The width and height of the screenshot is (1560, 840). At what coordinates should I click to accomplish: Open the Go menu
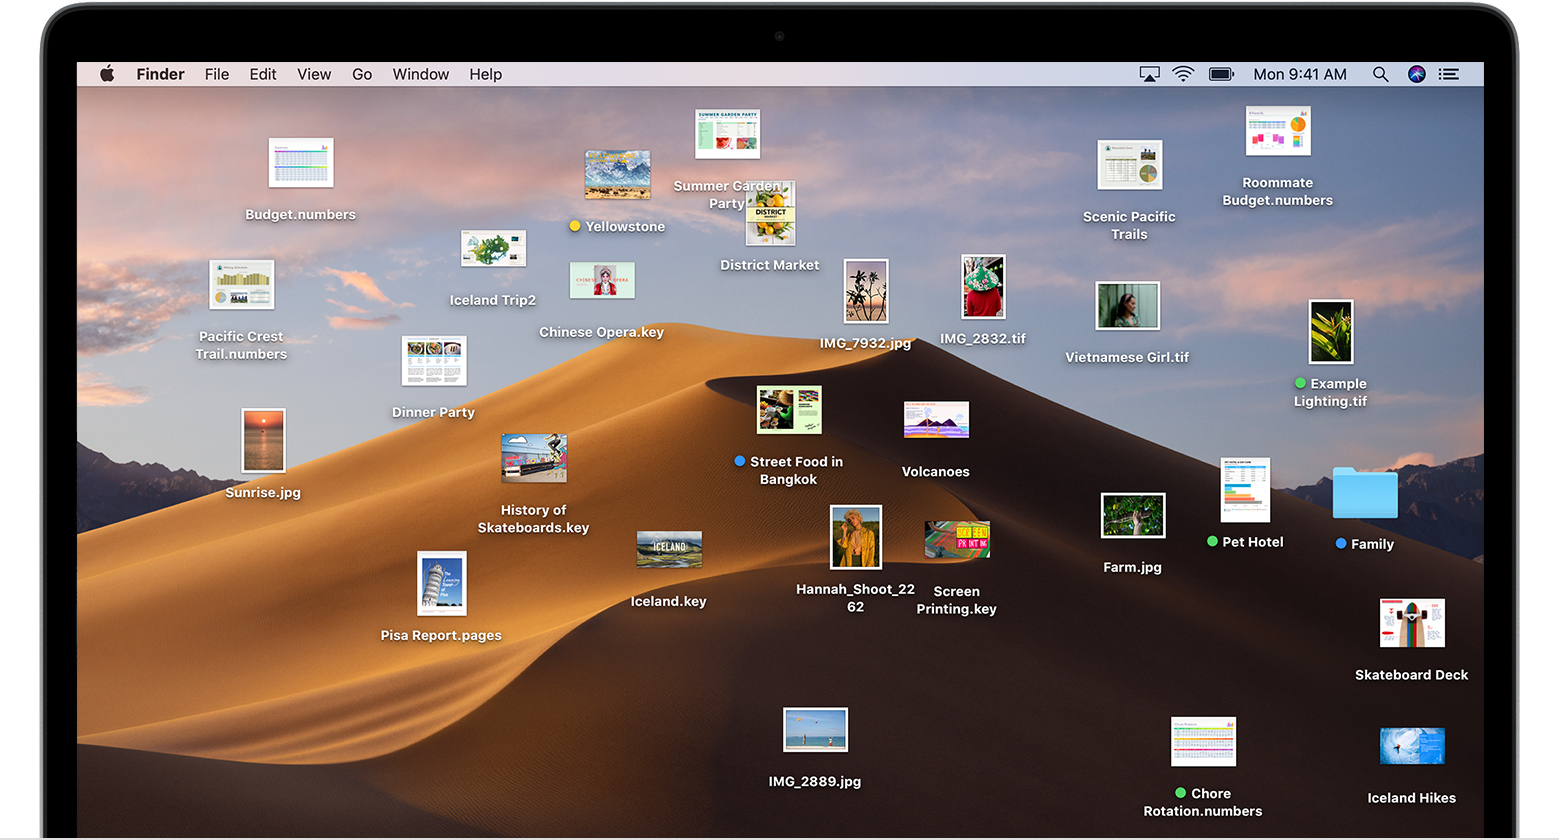pyautogui.click(x=362, y=74)
